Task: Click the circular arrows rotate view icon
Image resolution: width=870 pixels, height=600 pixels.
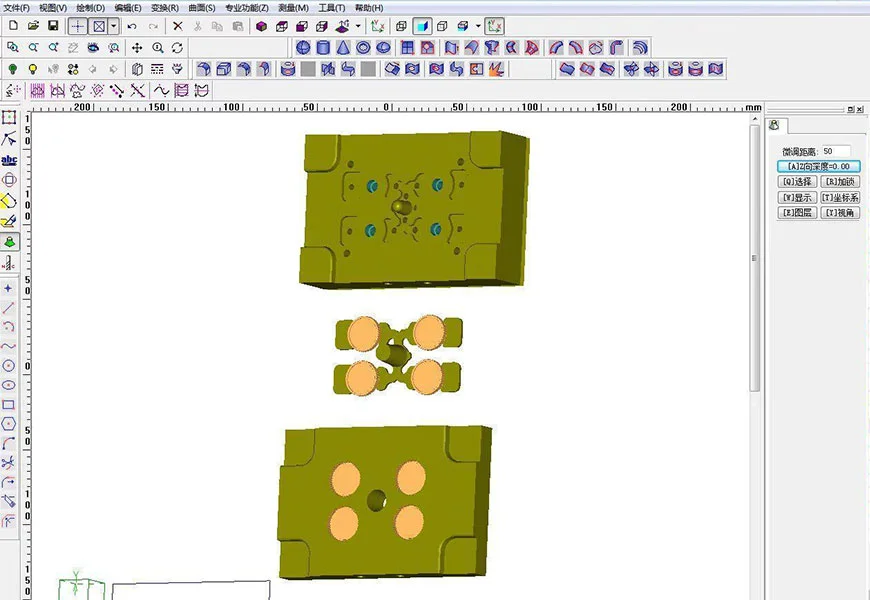Action: tap(177, 48)
